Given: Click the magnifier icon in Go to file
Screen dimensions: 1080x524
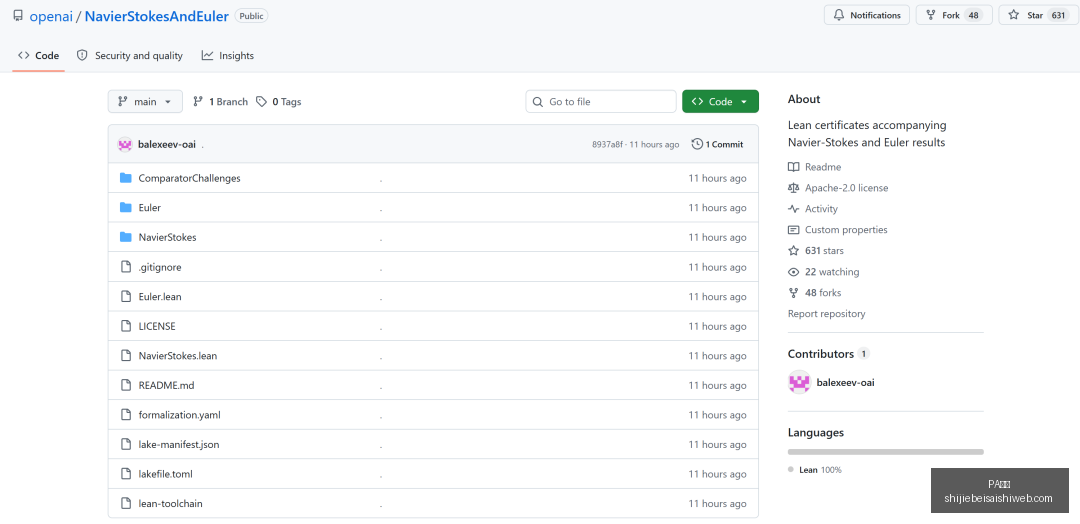Looking at the screenshot, I should coord(538,101).
